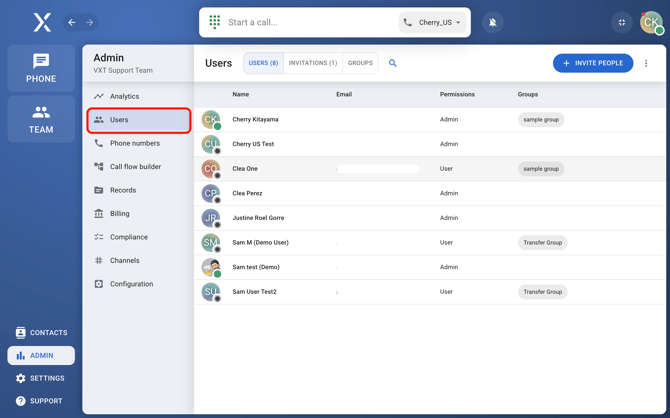Screen dimensions: 670x418
Task: Toggle the notification bell mute icon
Action: point(493,22)
